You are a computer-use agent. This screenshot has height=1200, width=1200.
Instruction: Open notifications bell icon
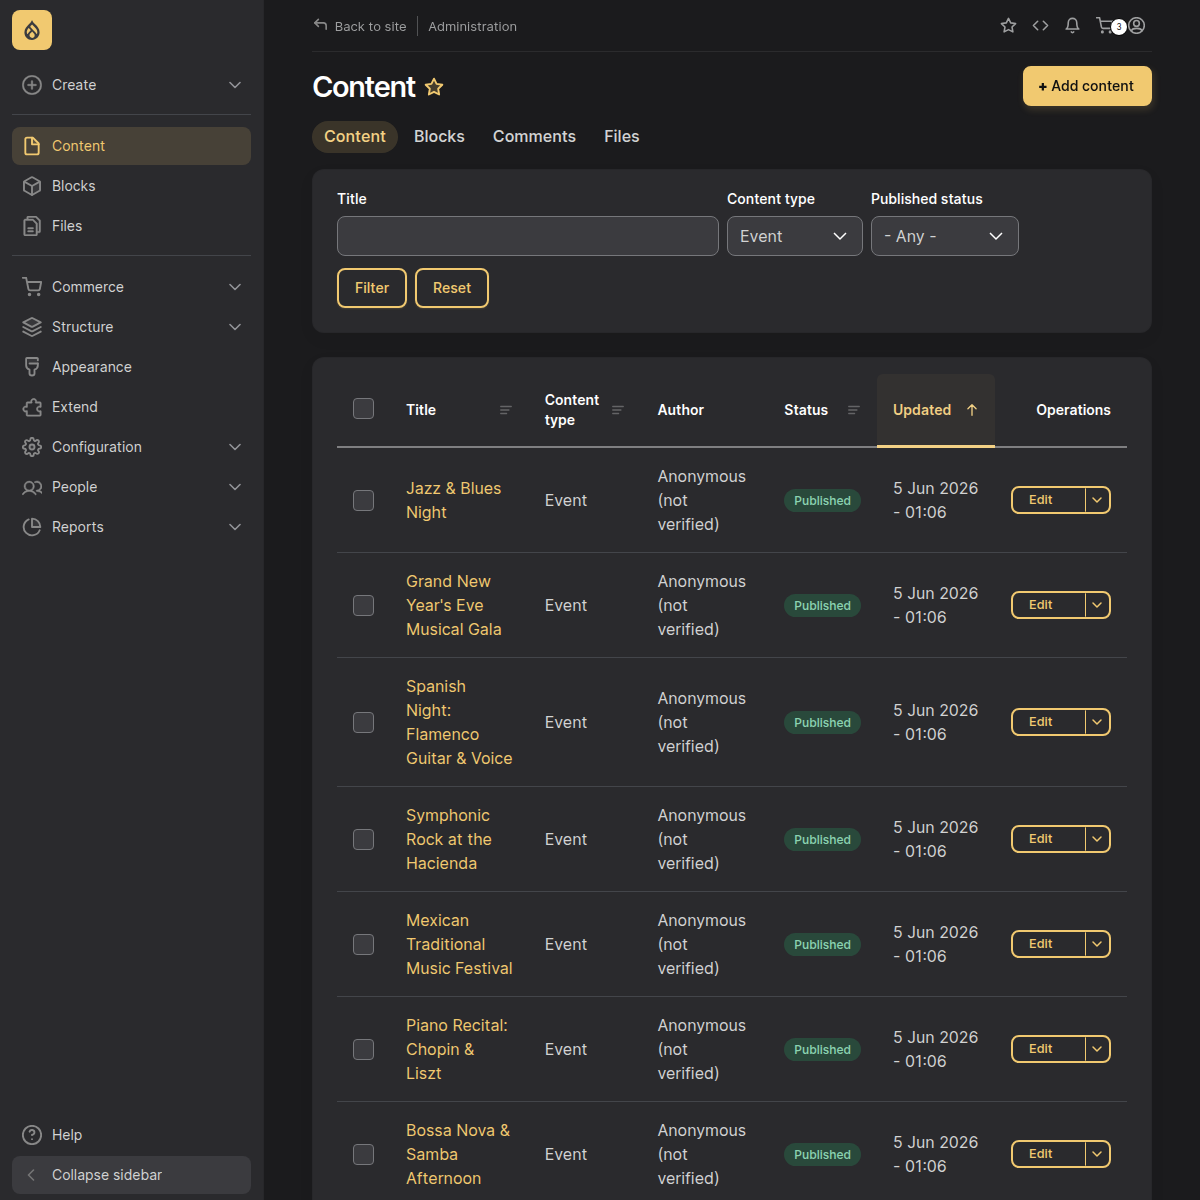tap(1072, 26)
